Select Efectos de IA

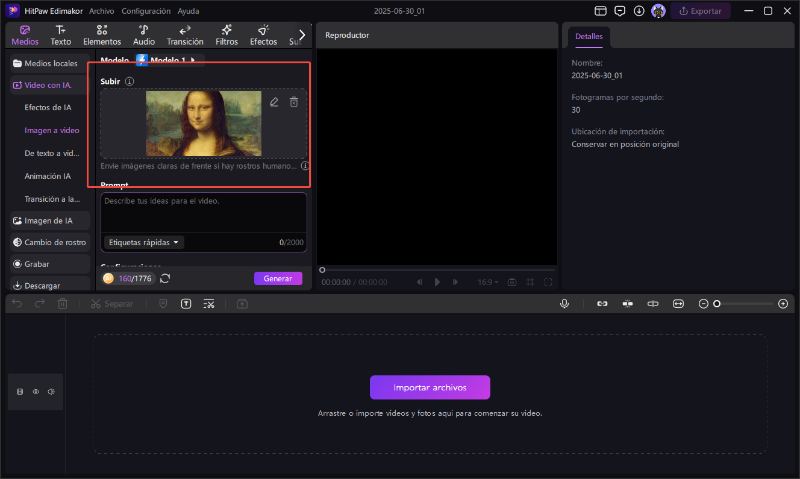click(x=48, y=107)
